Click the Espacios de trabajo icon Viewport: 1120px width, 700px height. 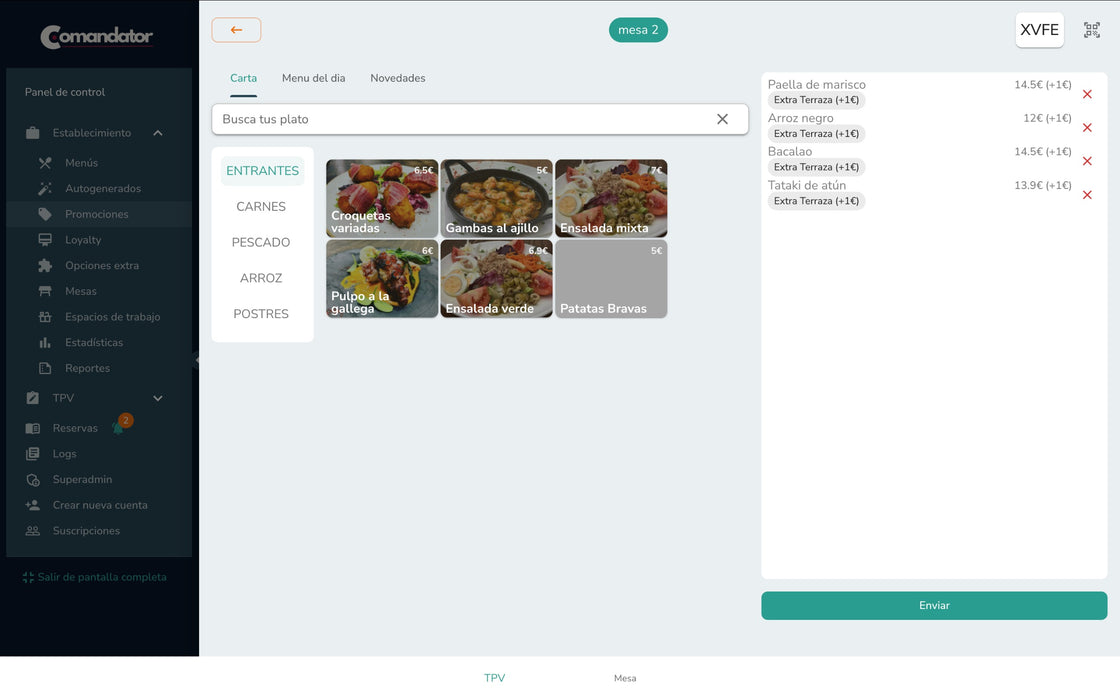[45, 317]
